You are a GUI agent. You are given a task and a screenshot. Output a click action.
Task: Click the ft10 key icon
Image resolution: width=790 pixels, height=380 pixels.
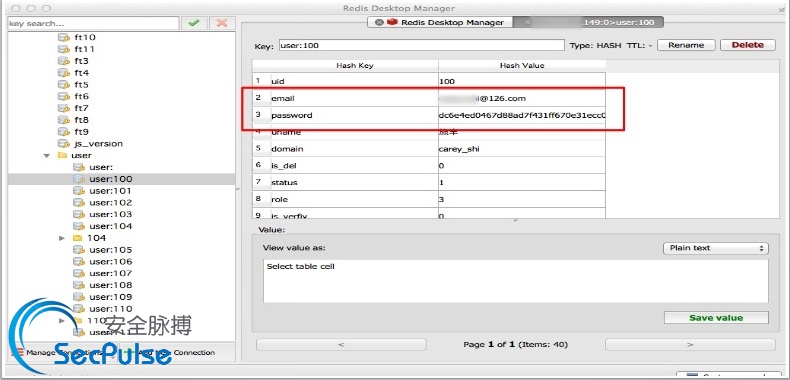click(64, 37)
